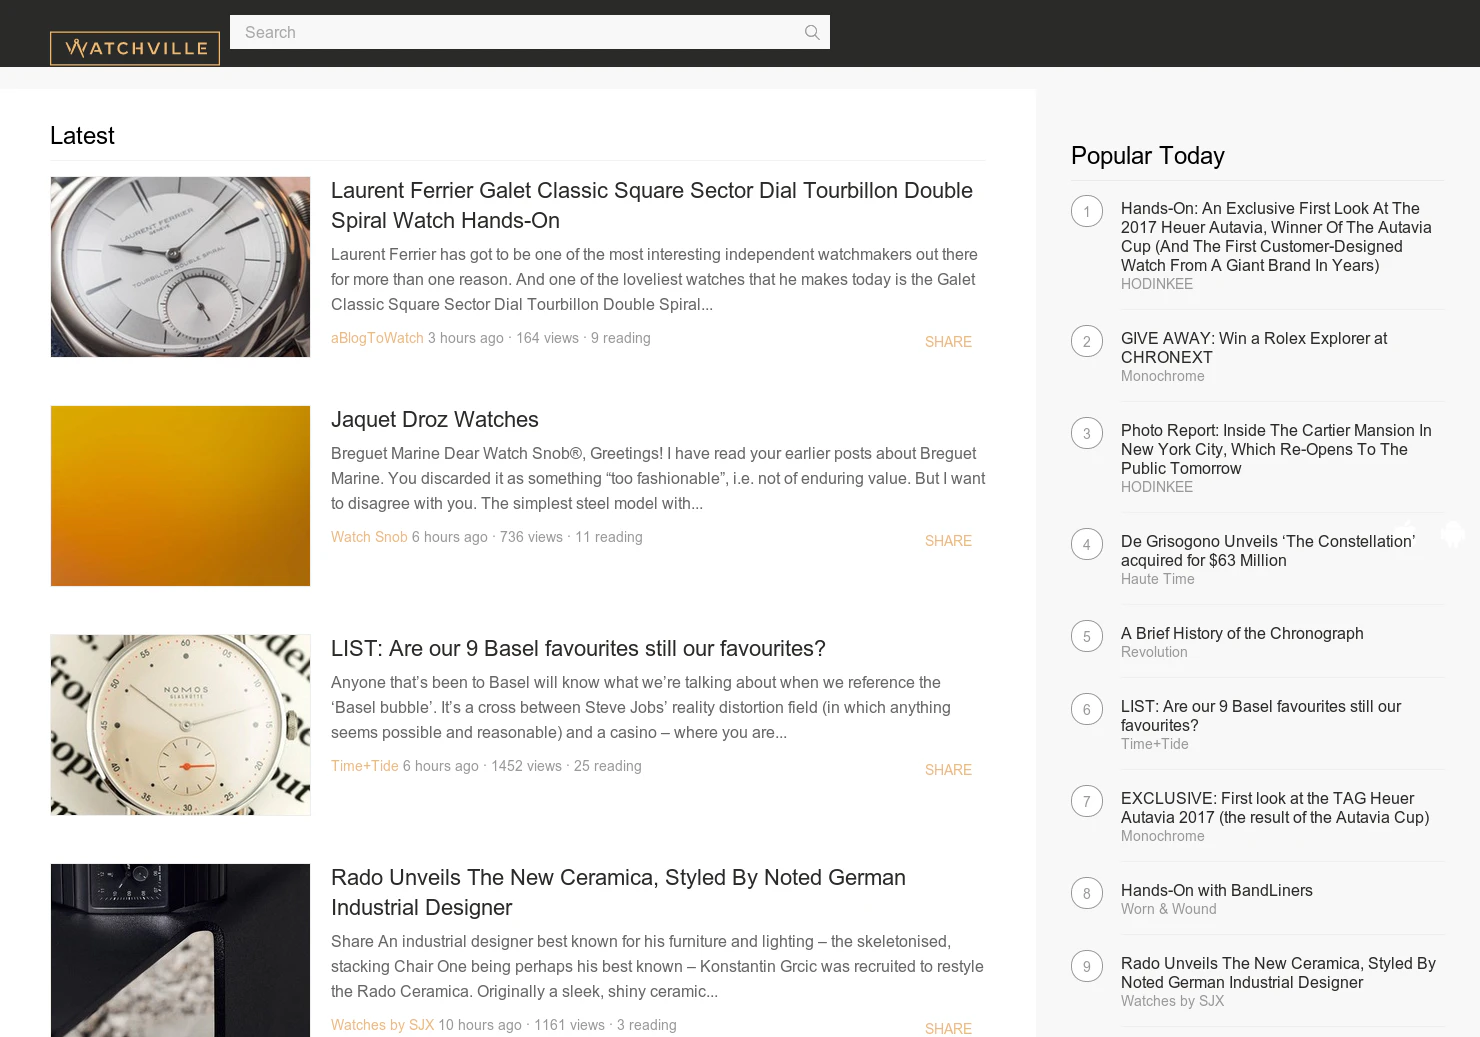Image resolution: width=1480 pixels, height=1037 pixels.
Task: Open Rado Ceramica in Popular Today list
Action: pyautogui.click(x=1278, y=973)
